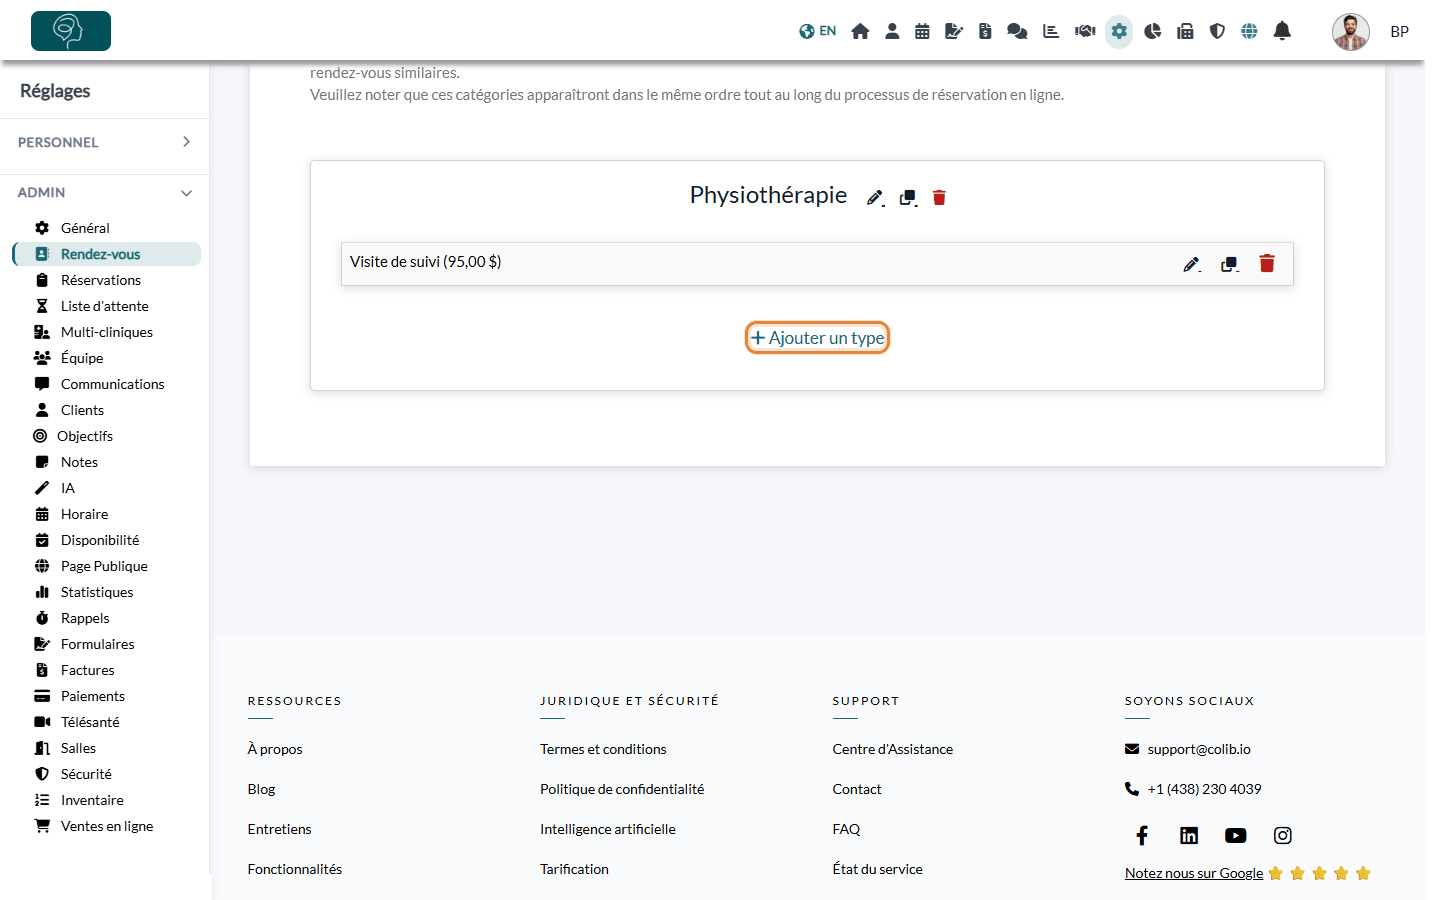Image resolution: width=1440 pixels, height=900 pixels.
Task: Go to Liste d'attente in the sidebar
Action: click(107, 306)
